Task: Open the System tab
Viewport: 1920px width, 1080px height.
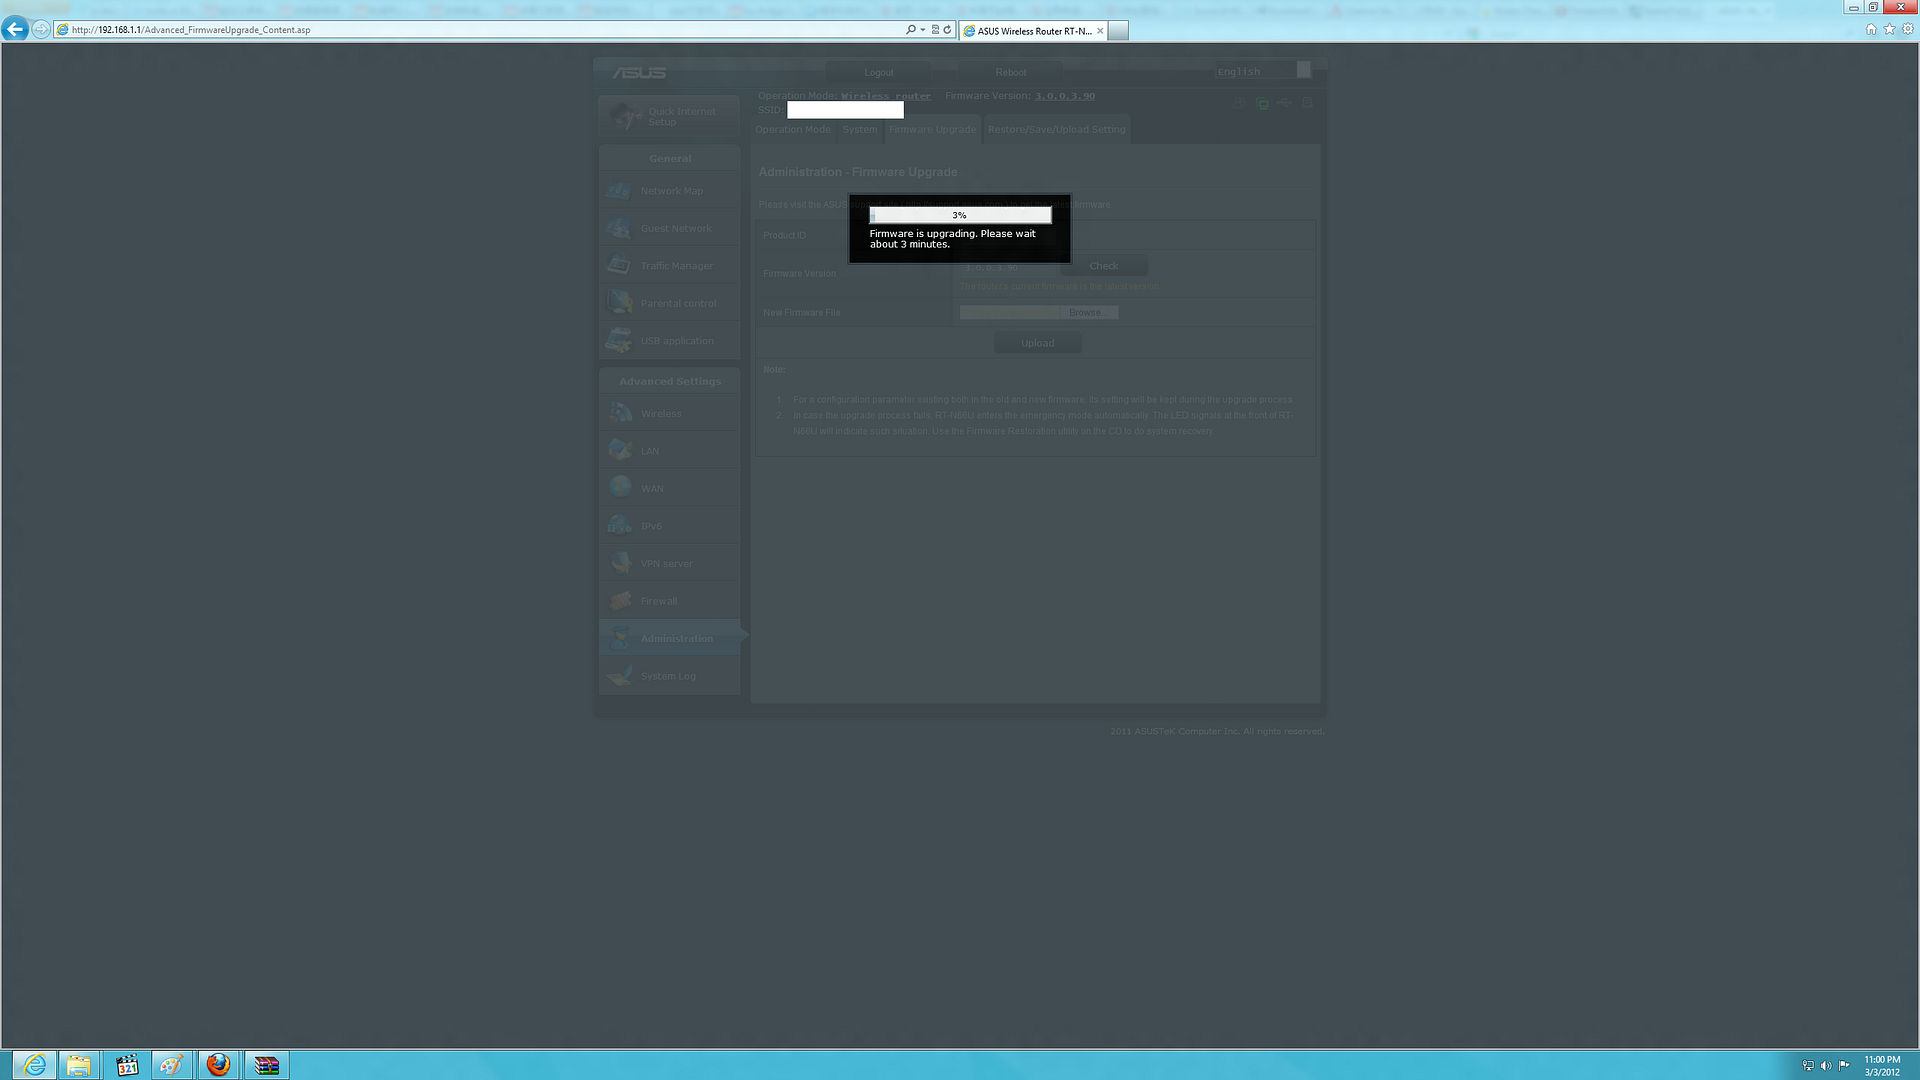Action: click(x=859, y=130)
